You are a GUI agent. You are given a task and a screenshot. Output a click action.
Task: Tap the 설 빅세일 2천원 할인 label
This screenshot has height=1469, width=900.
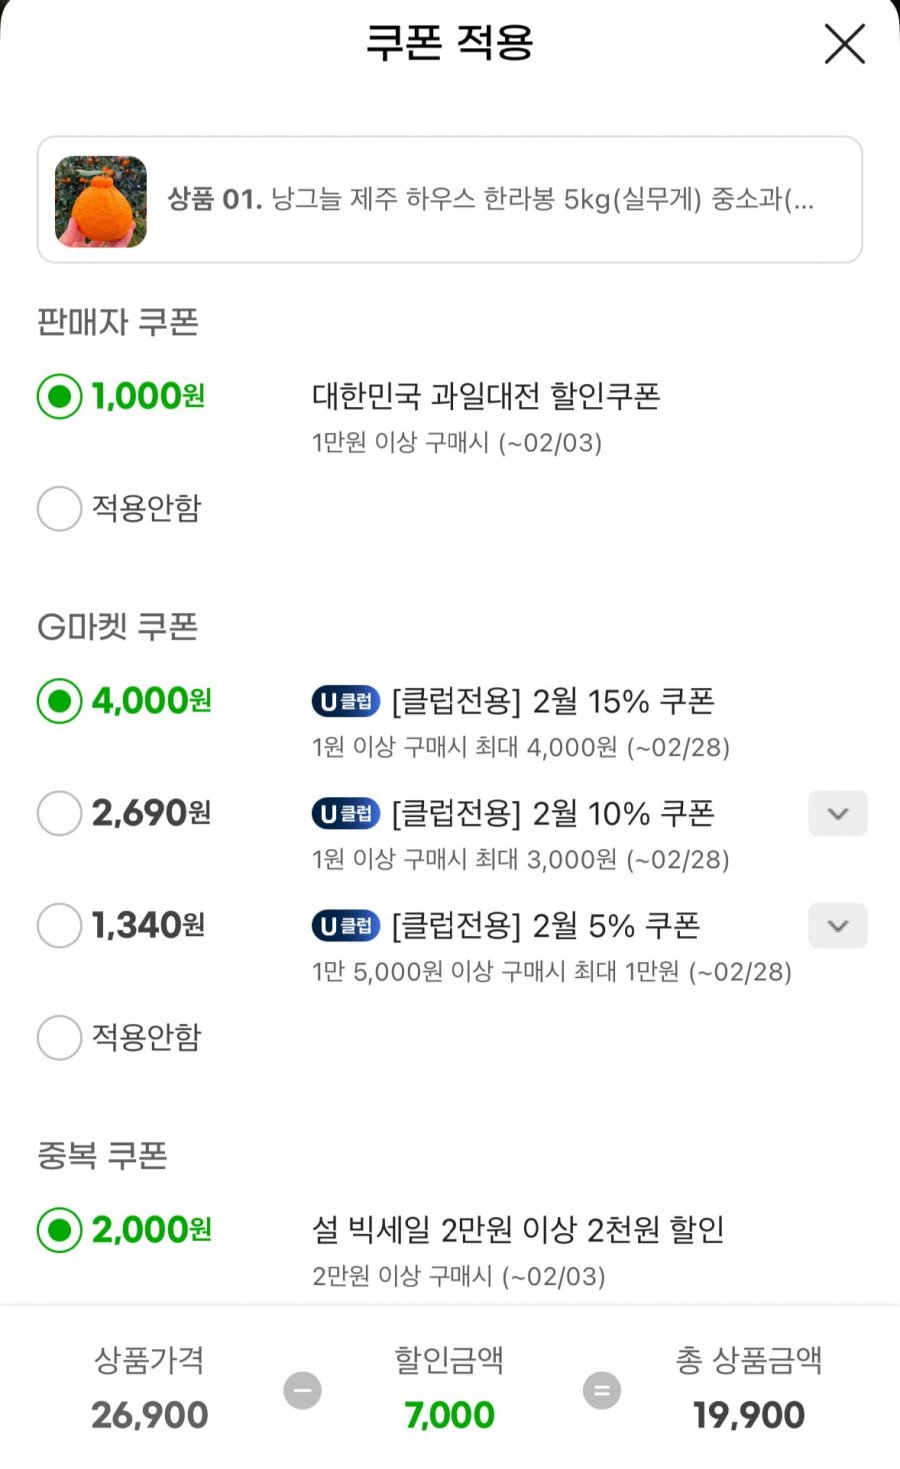coord(518,1230)
